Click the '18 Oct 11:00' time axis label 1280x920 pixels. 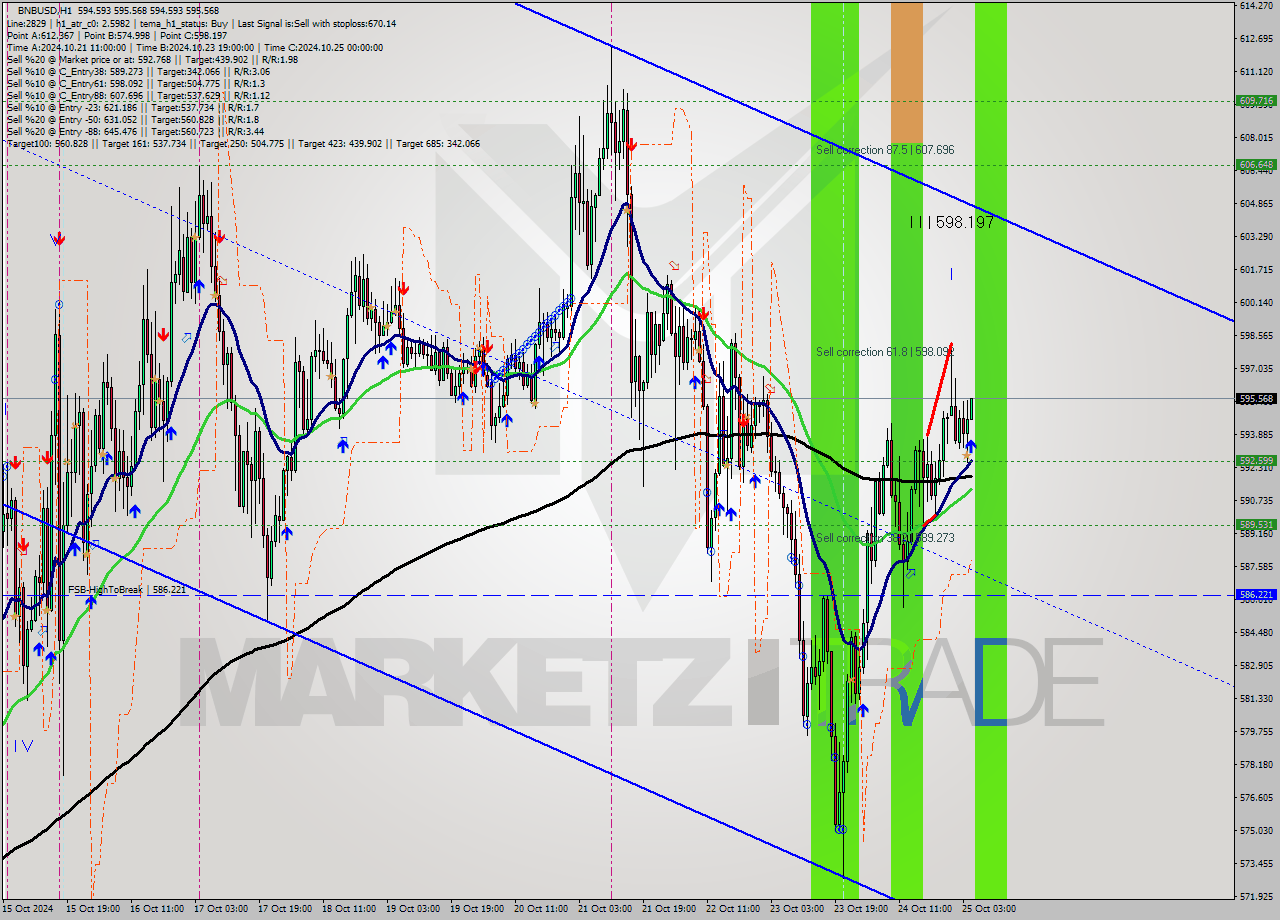click(x=348, y=909)
